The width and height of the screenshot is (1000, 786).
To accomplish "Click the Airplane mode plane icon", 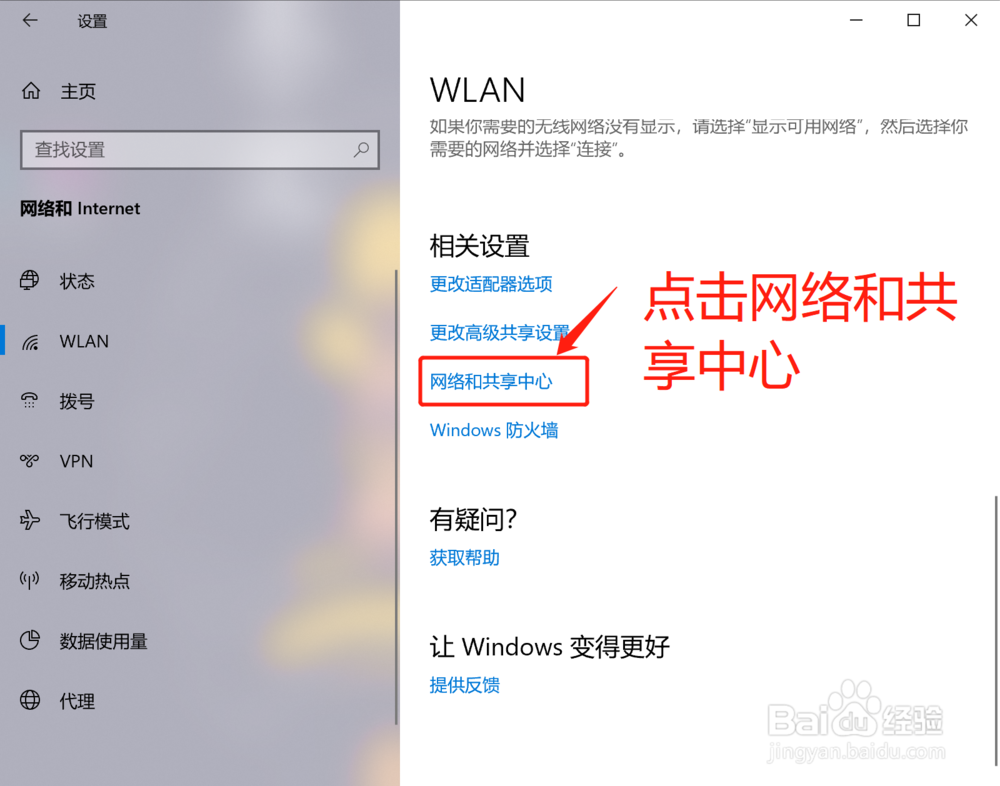I will (x=29, y=521).
